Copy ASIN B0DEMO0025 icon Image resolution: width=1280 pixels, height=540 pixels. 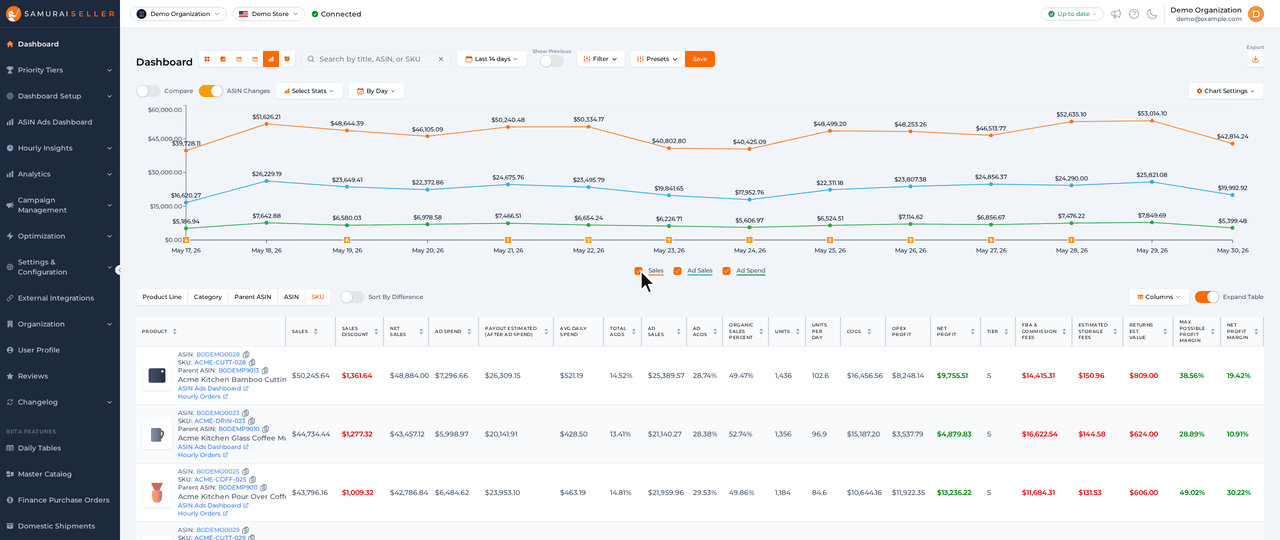[x=246, y=471]
